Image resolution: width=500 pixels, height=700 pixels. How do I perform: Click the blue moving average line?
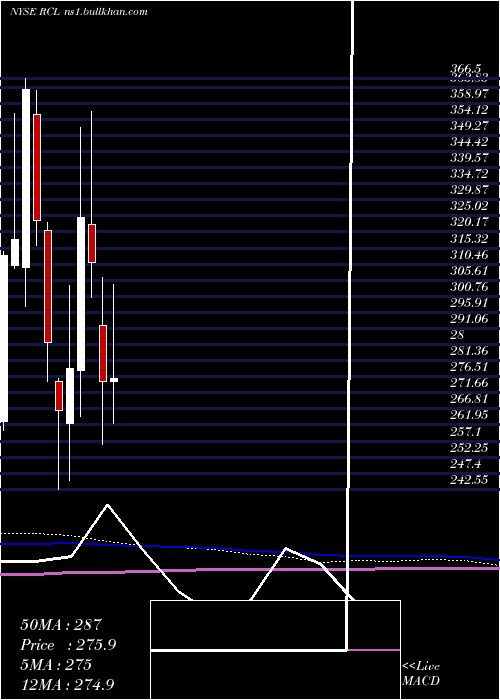coord(250,550)
